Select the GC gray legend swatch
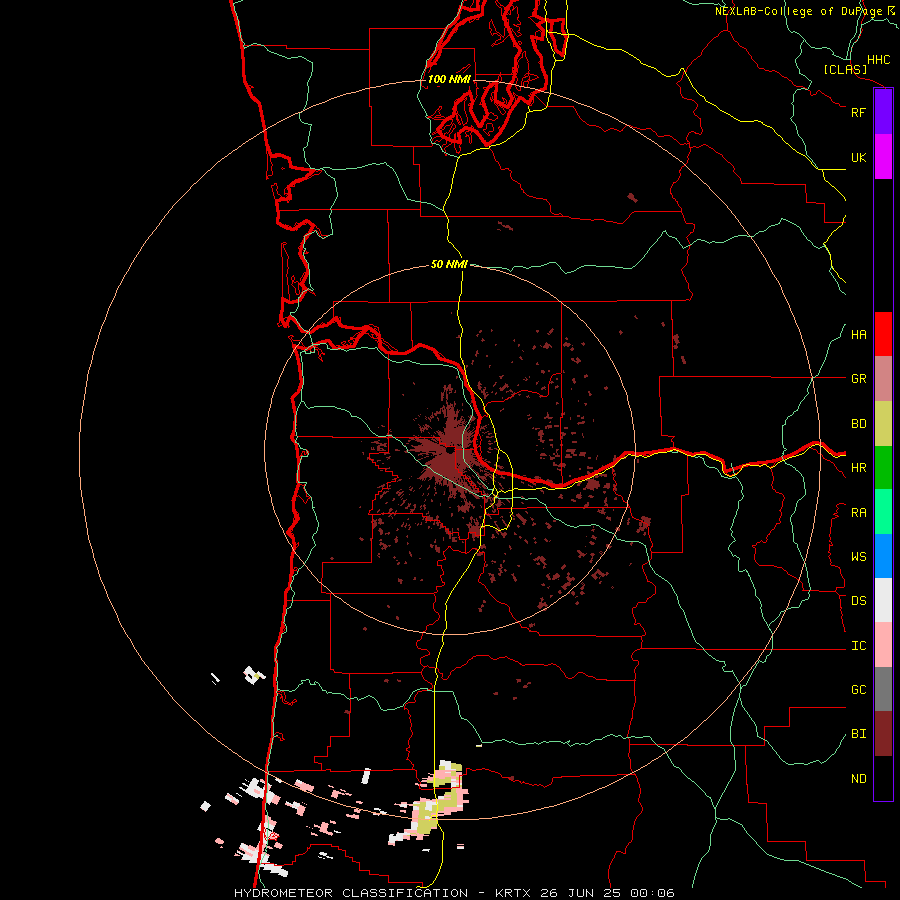 [x=883, y=689]
